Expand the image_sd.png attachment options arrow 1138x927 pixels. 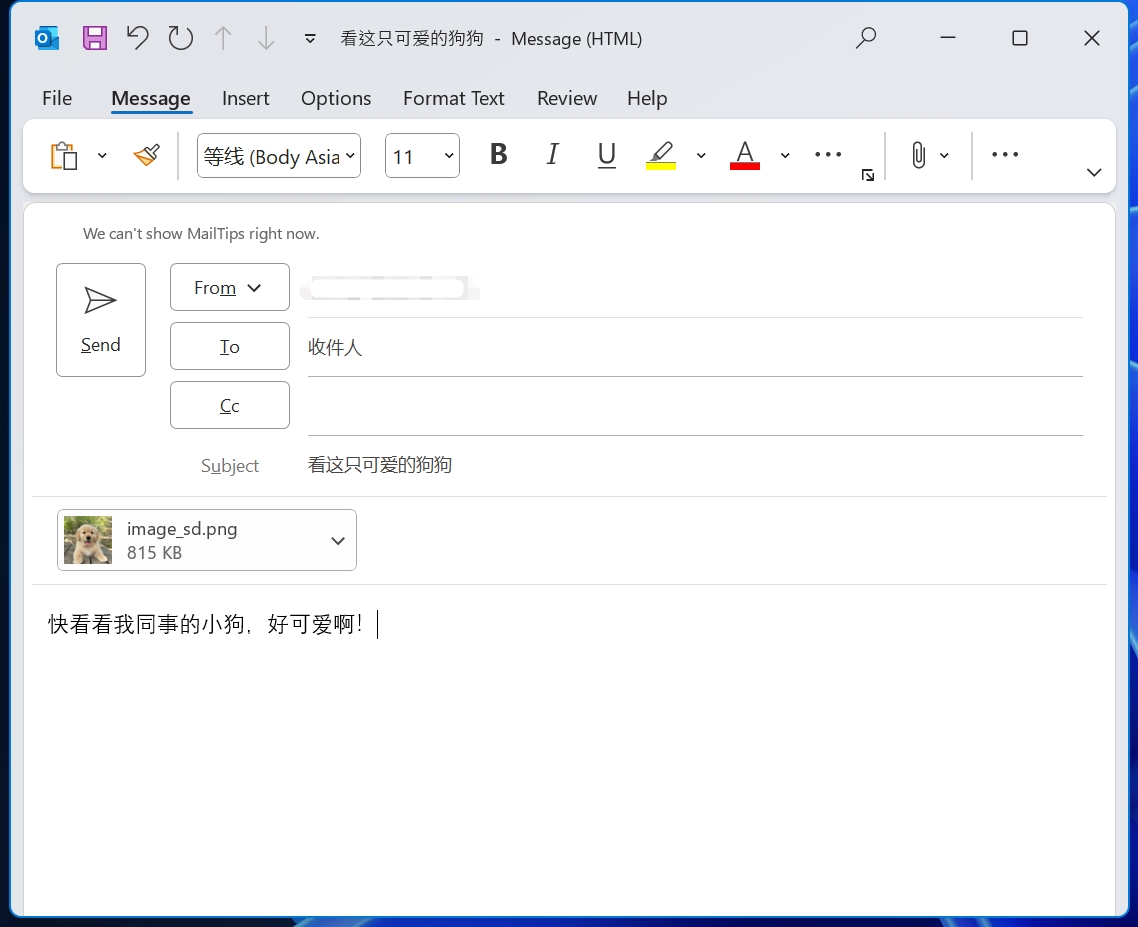point(338,541)
